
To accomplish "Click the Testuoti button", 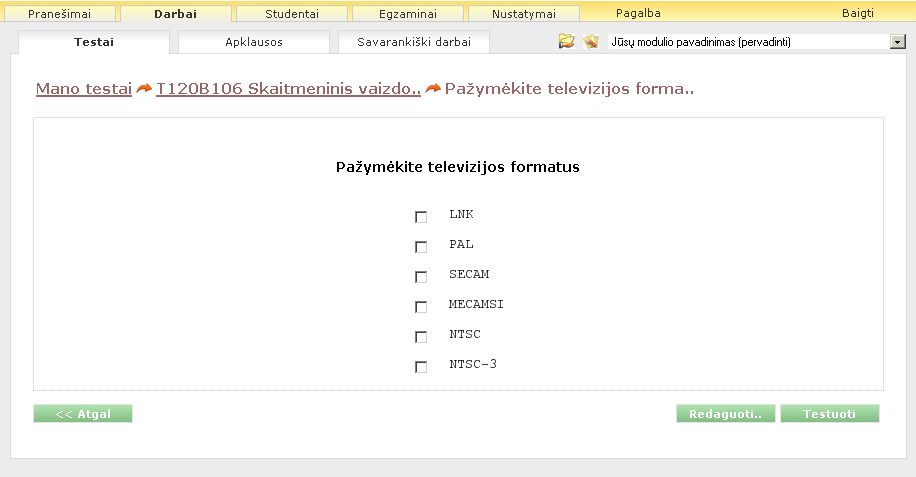I will point(830,413).
